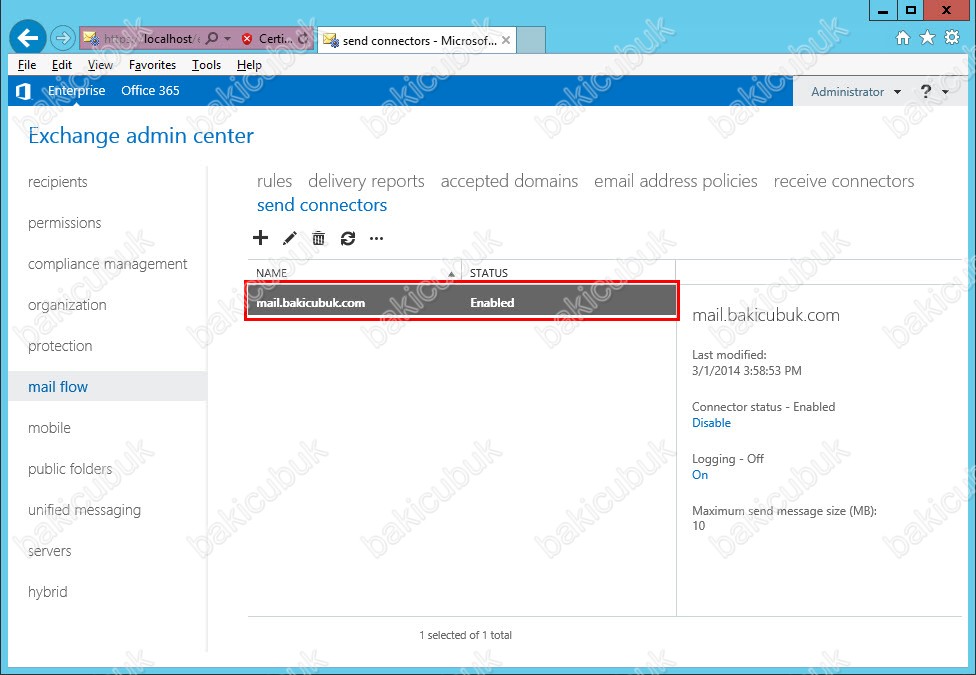Close the send connectors browser tab
Image resolution: width=976 pixels, height=675 pixels.
pyautogui.click(x=506, y=40)
